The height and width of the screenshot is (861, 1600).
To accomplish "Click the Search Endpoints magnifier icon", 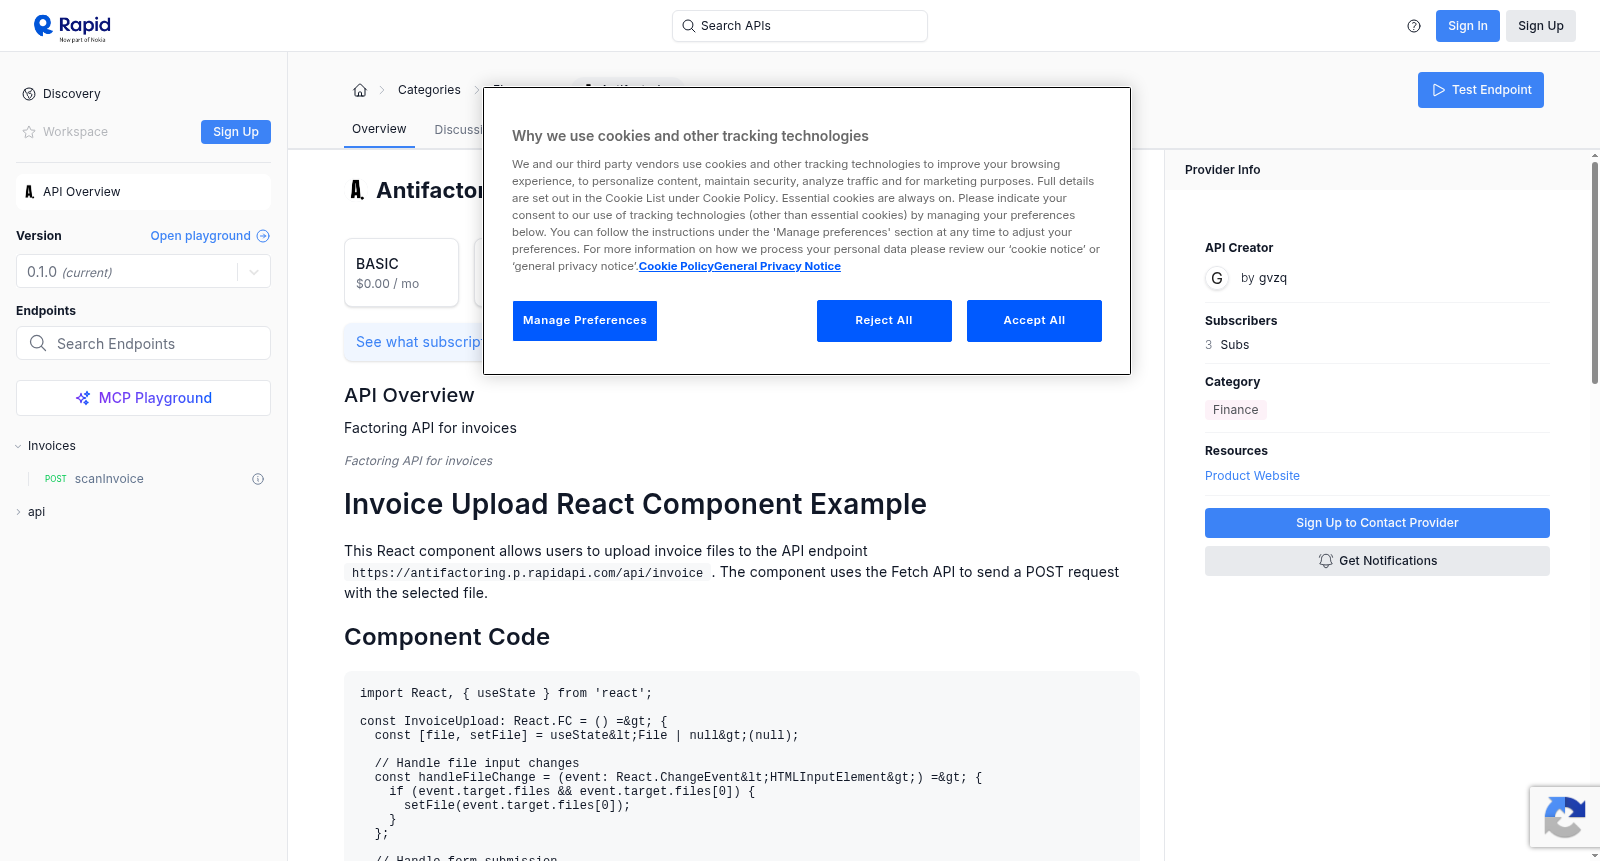I will (x=38, y=343).
